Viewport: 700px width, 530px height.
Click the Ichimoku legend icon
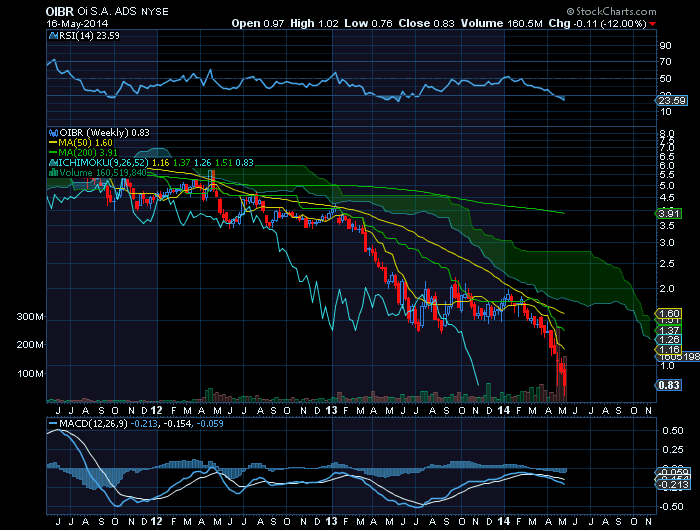pyautogui.click(x=54, y=163)
